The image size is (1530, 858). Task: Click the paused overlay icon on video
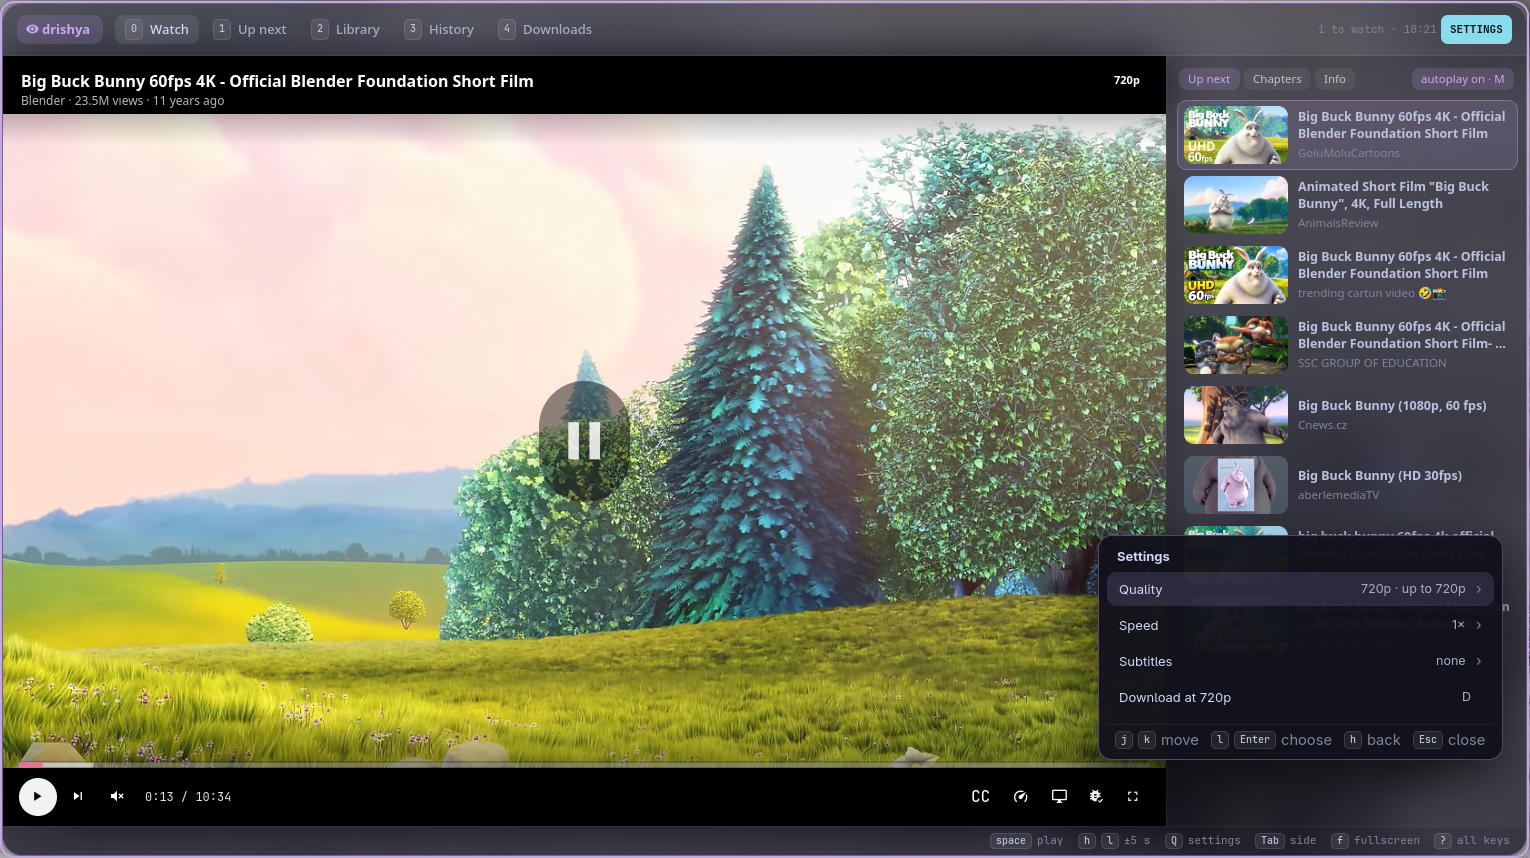click(584, 440)
